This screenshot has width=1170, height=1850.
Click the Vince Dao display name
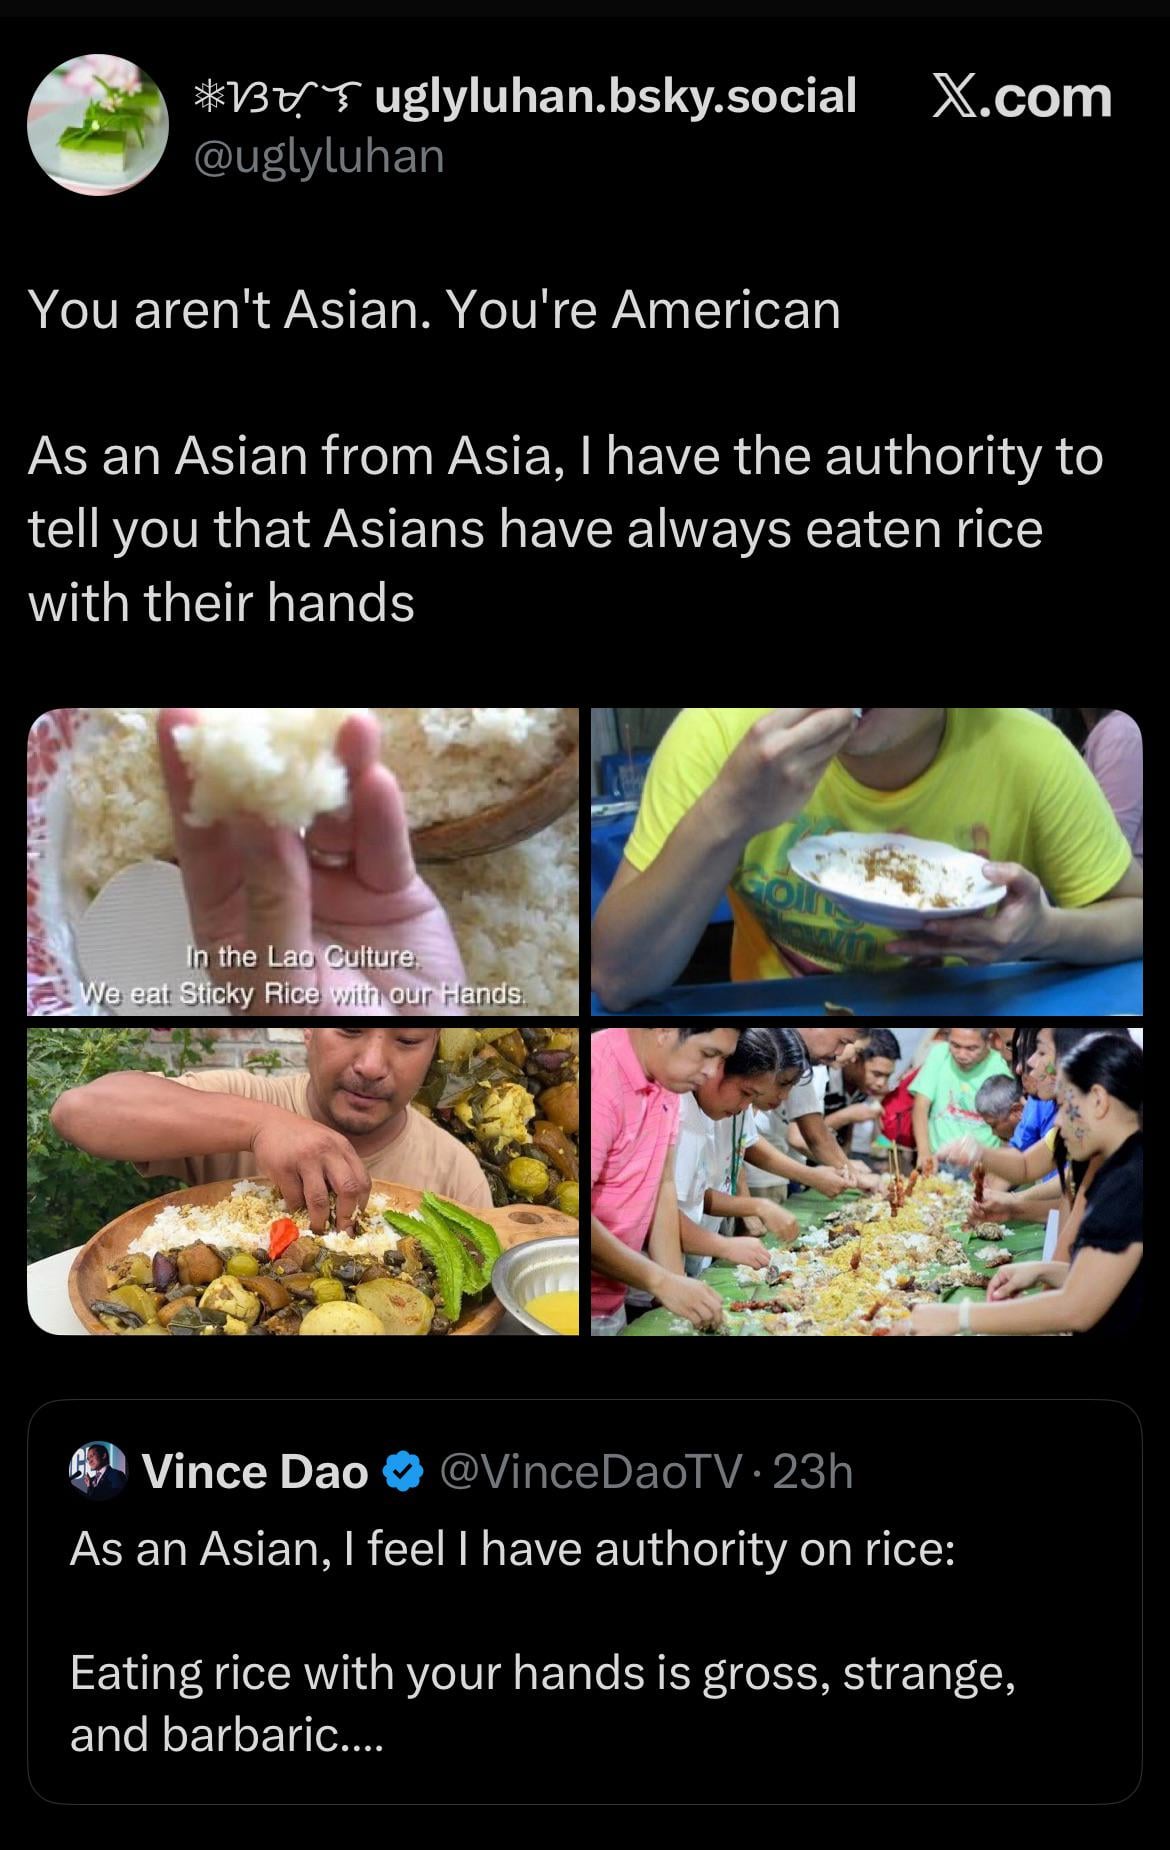coord(255,1472)
